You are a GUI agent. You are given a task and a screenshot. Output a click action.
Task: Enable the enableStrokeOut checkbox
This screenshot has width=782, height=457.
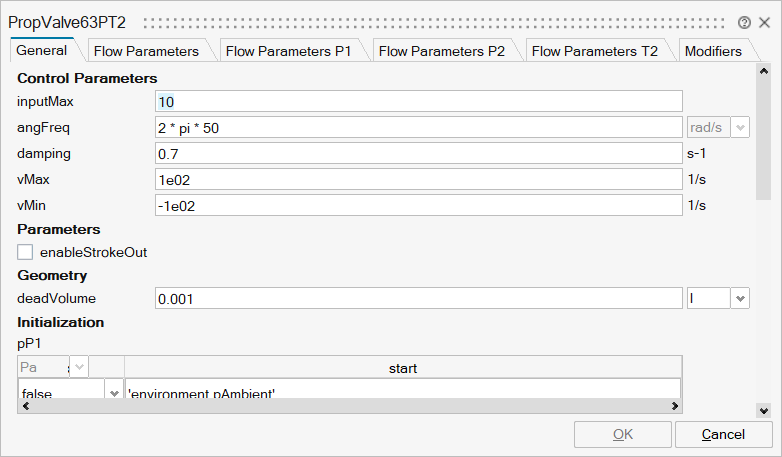25,252
